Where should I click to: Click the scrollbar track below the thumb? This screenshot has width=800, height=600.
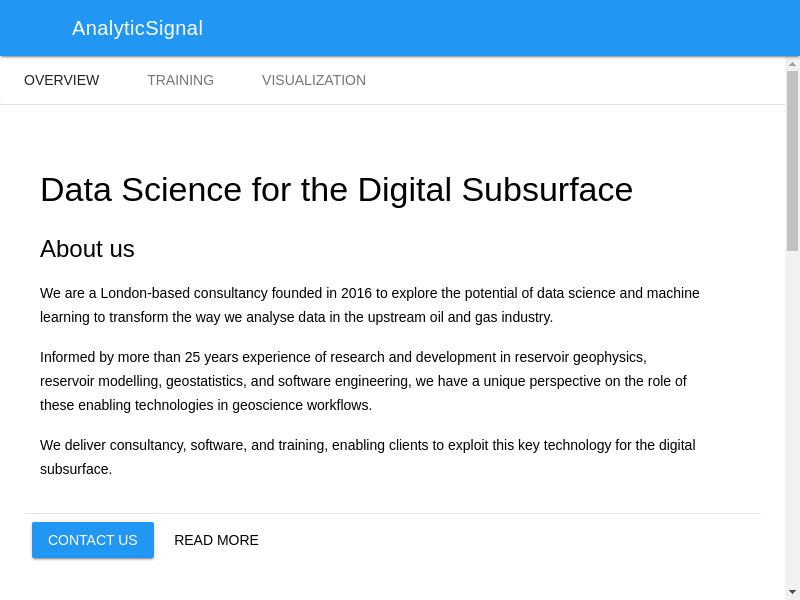tap(792, 420)
